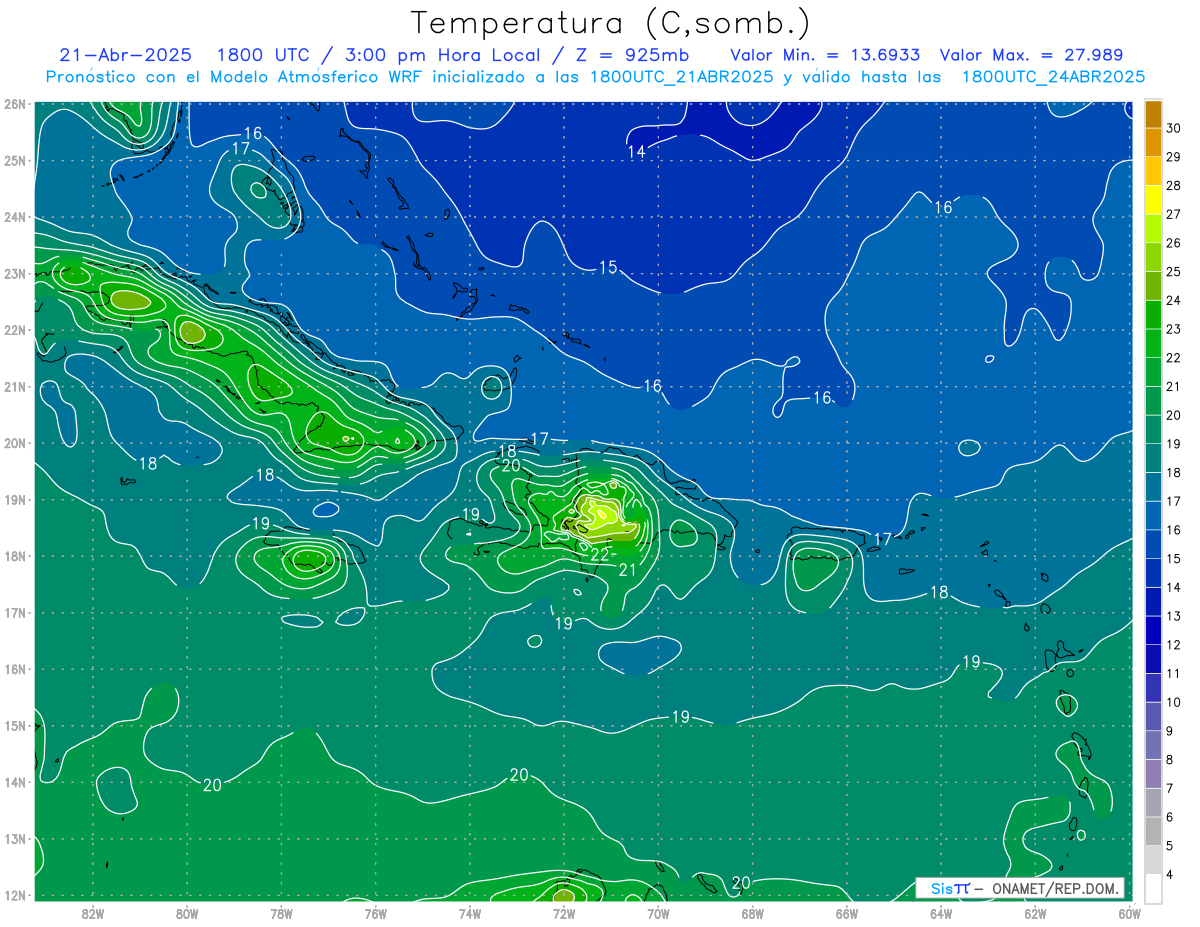Viewport: 1200px width, 927px height.
Task: Click longitude axis label "62W"
Action: click(x=1035, y=912)
